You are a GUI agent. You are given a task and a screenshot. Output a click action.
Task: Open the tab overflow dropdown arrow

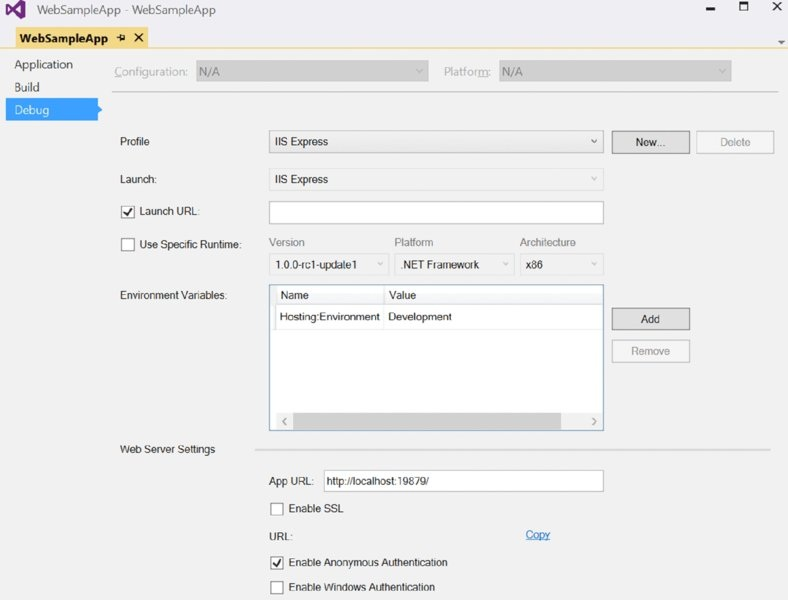[781, 42]
